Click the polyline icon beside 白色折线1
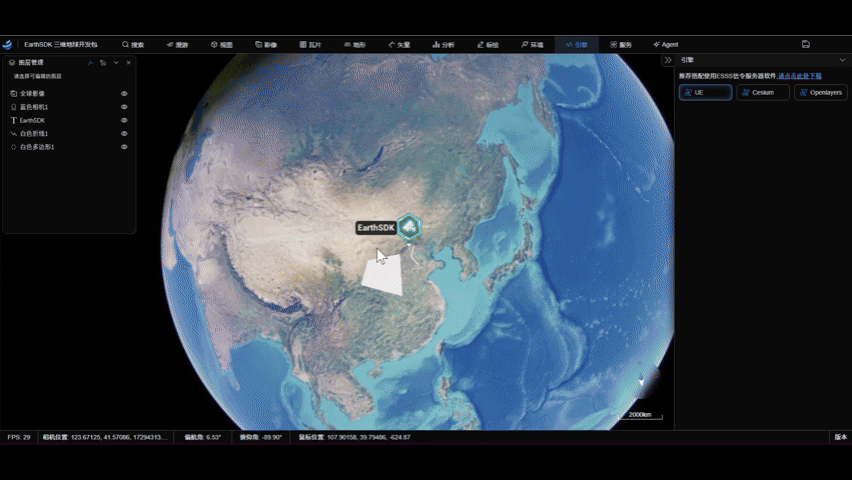 14,133
